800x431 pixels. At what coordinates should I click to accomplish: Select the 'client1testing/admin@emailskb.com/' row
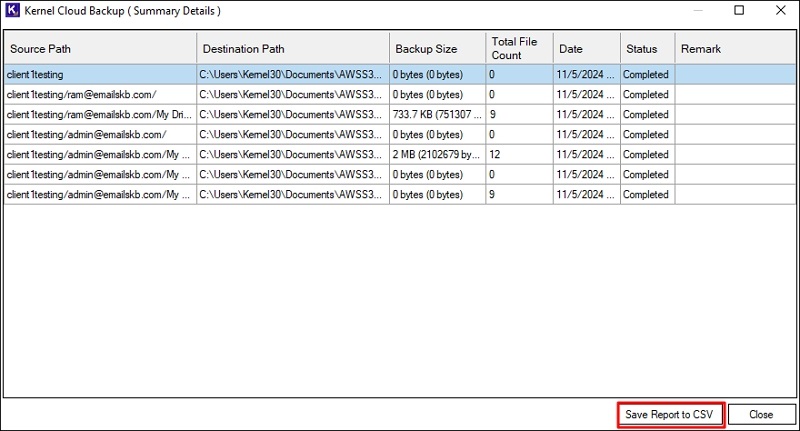pyautogui.click(x=400, y=134)
